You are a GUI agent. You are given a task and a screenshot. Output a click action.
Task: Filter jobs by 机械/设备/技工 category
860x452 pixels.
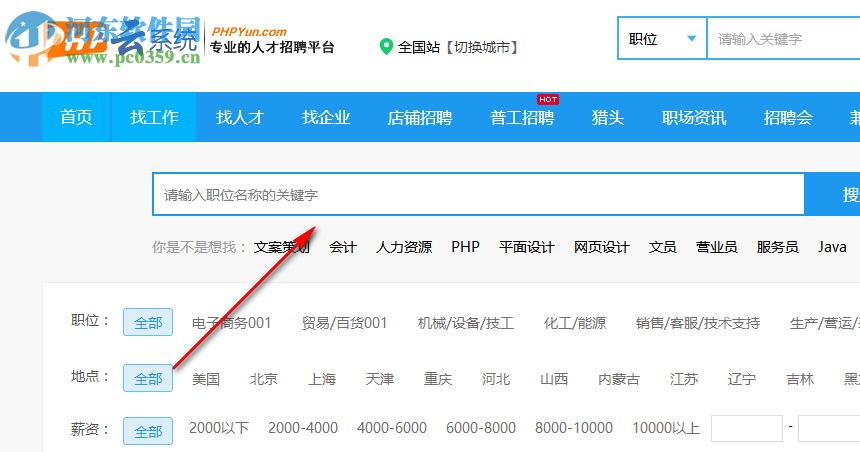tap(466, 323)
